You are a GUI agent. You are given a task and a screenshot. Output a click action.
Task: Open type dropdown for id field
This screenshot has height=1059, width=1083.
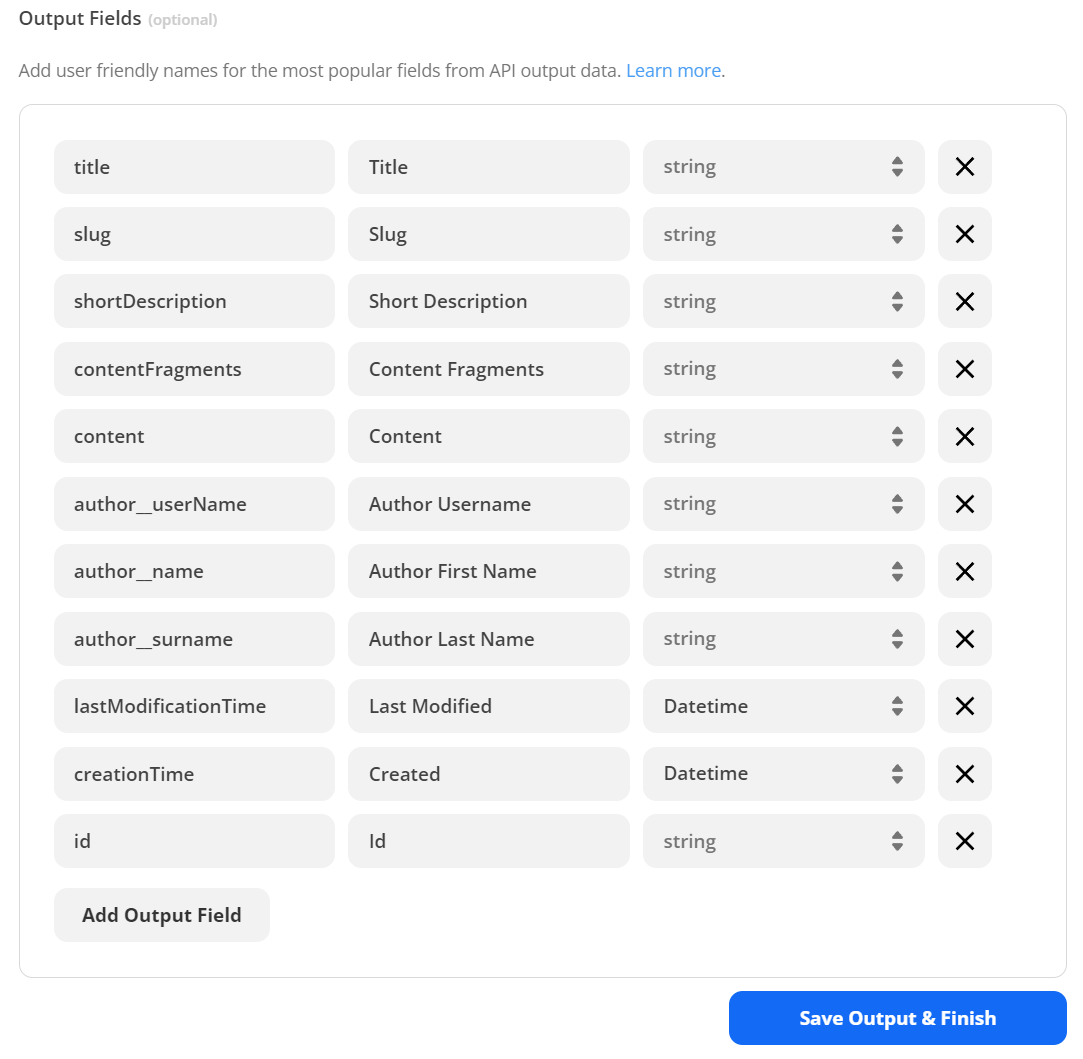coord(783,841)
